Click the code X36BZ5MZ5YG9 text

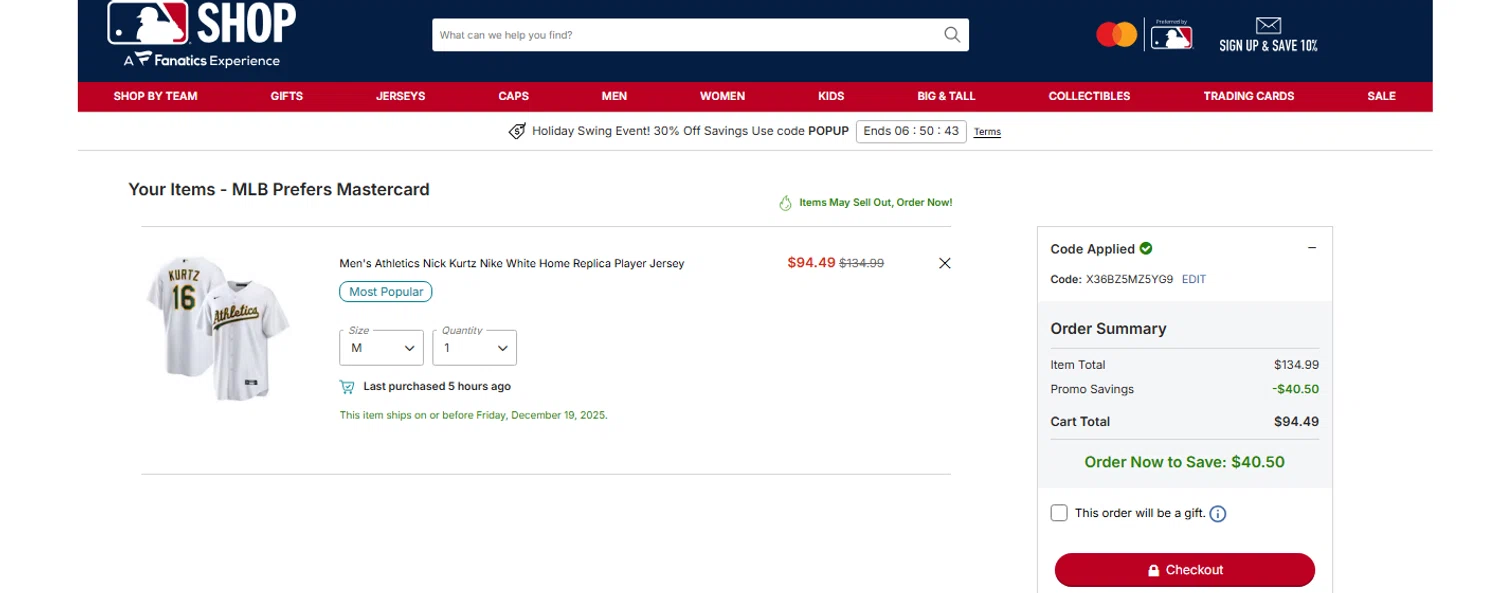click(1130, 280)
